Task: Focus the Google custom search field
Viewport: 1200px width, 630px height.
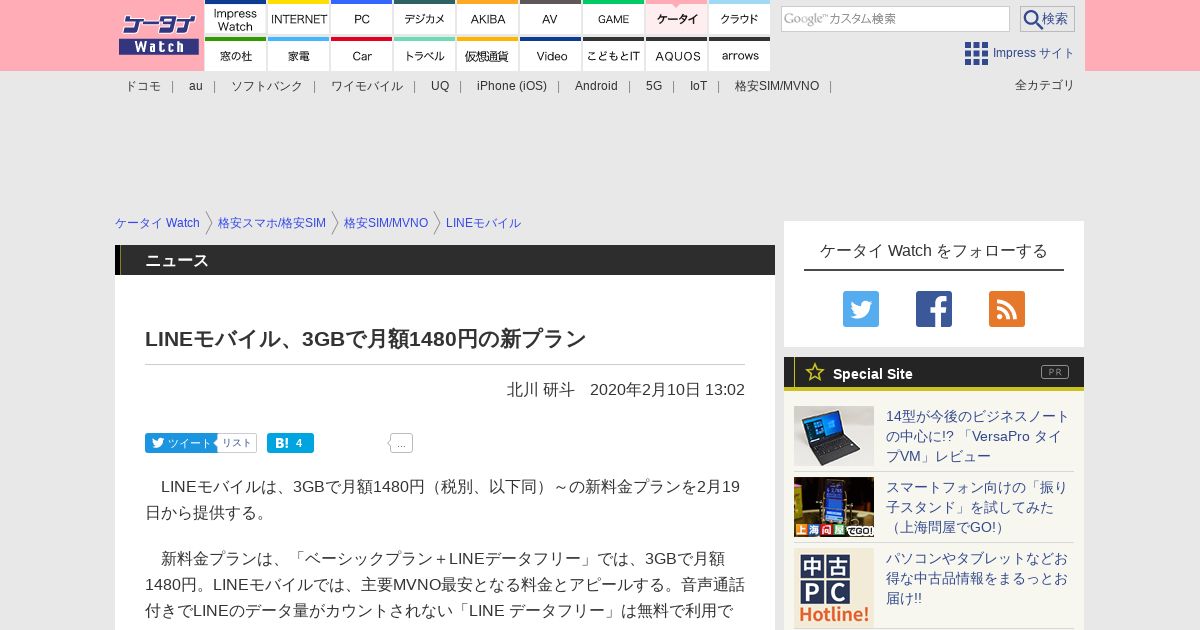Action: (x=895, y=19)
